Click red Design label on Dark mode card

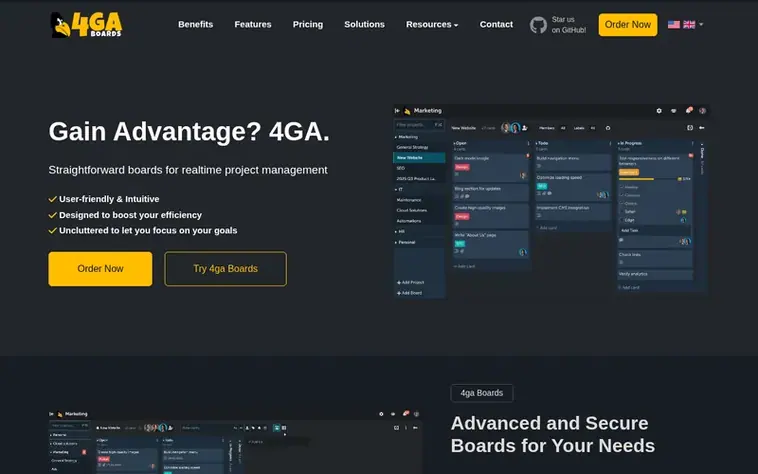(x=462, y=167)
